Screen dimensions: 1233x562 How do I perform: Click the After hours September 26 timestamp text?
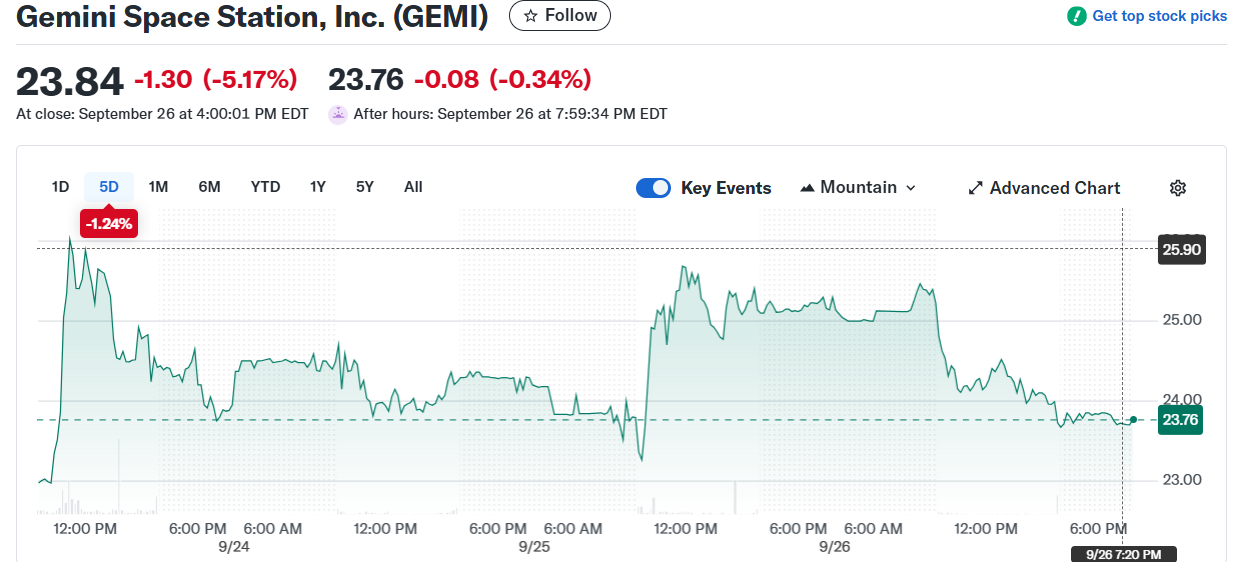510,114
